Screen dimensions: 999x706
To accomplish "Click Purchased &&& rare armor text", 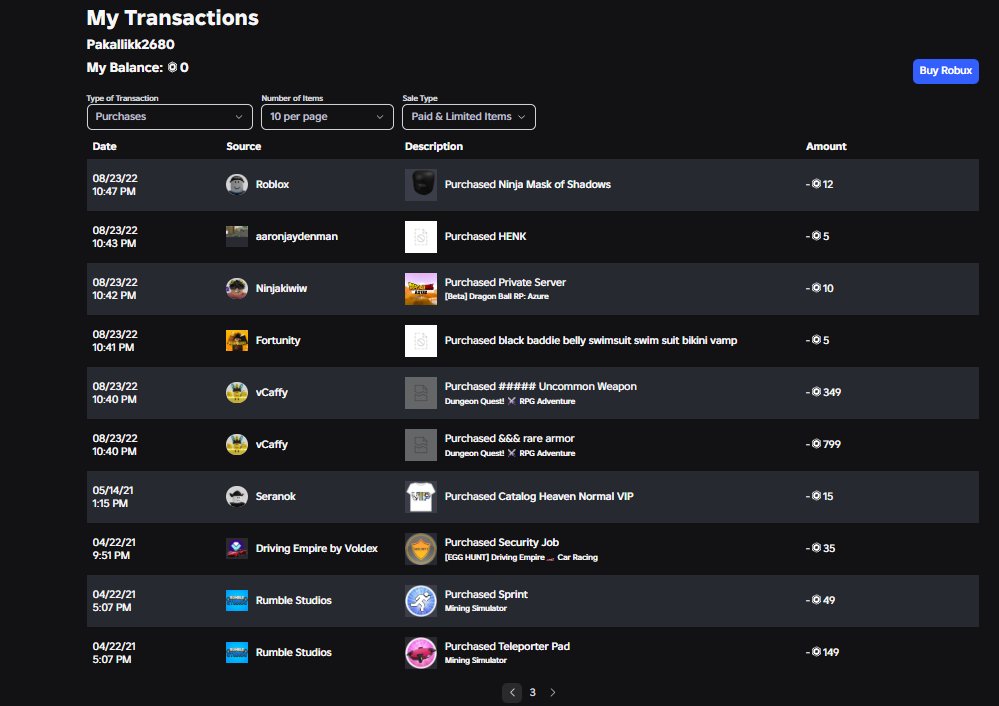I will point(510,438).
